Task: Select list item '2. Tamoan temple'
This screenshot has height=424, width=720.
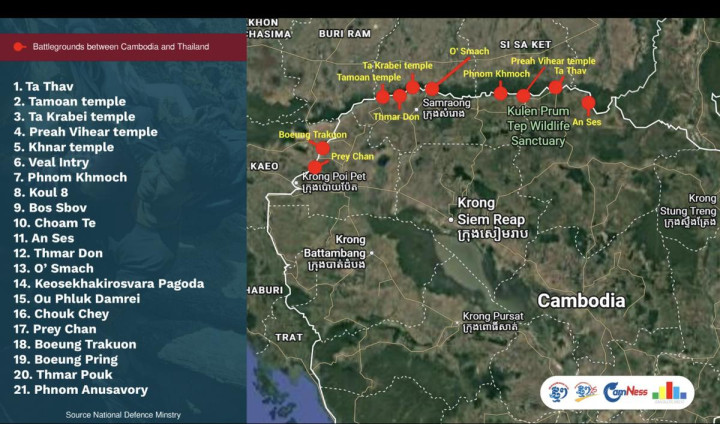Action: point(70,102)
